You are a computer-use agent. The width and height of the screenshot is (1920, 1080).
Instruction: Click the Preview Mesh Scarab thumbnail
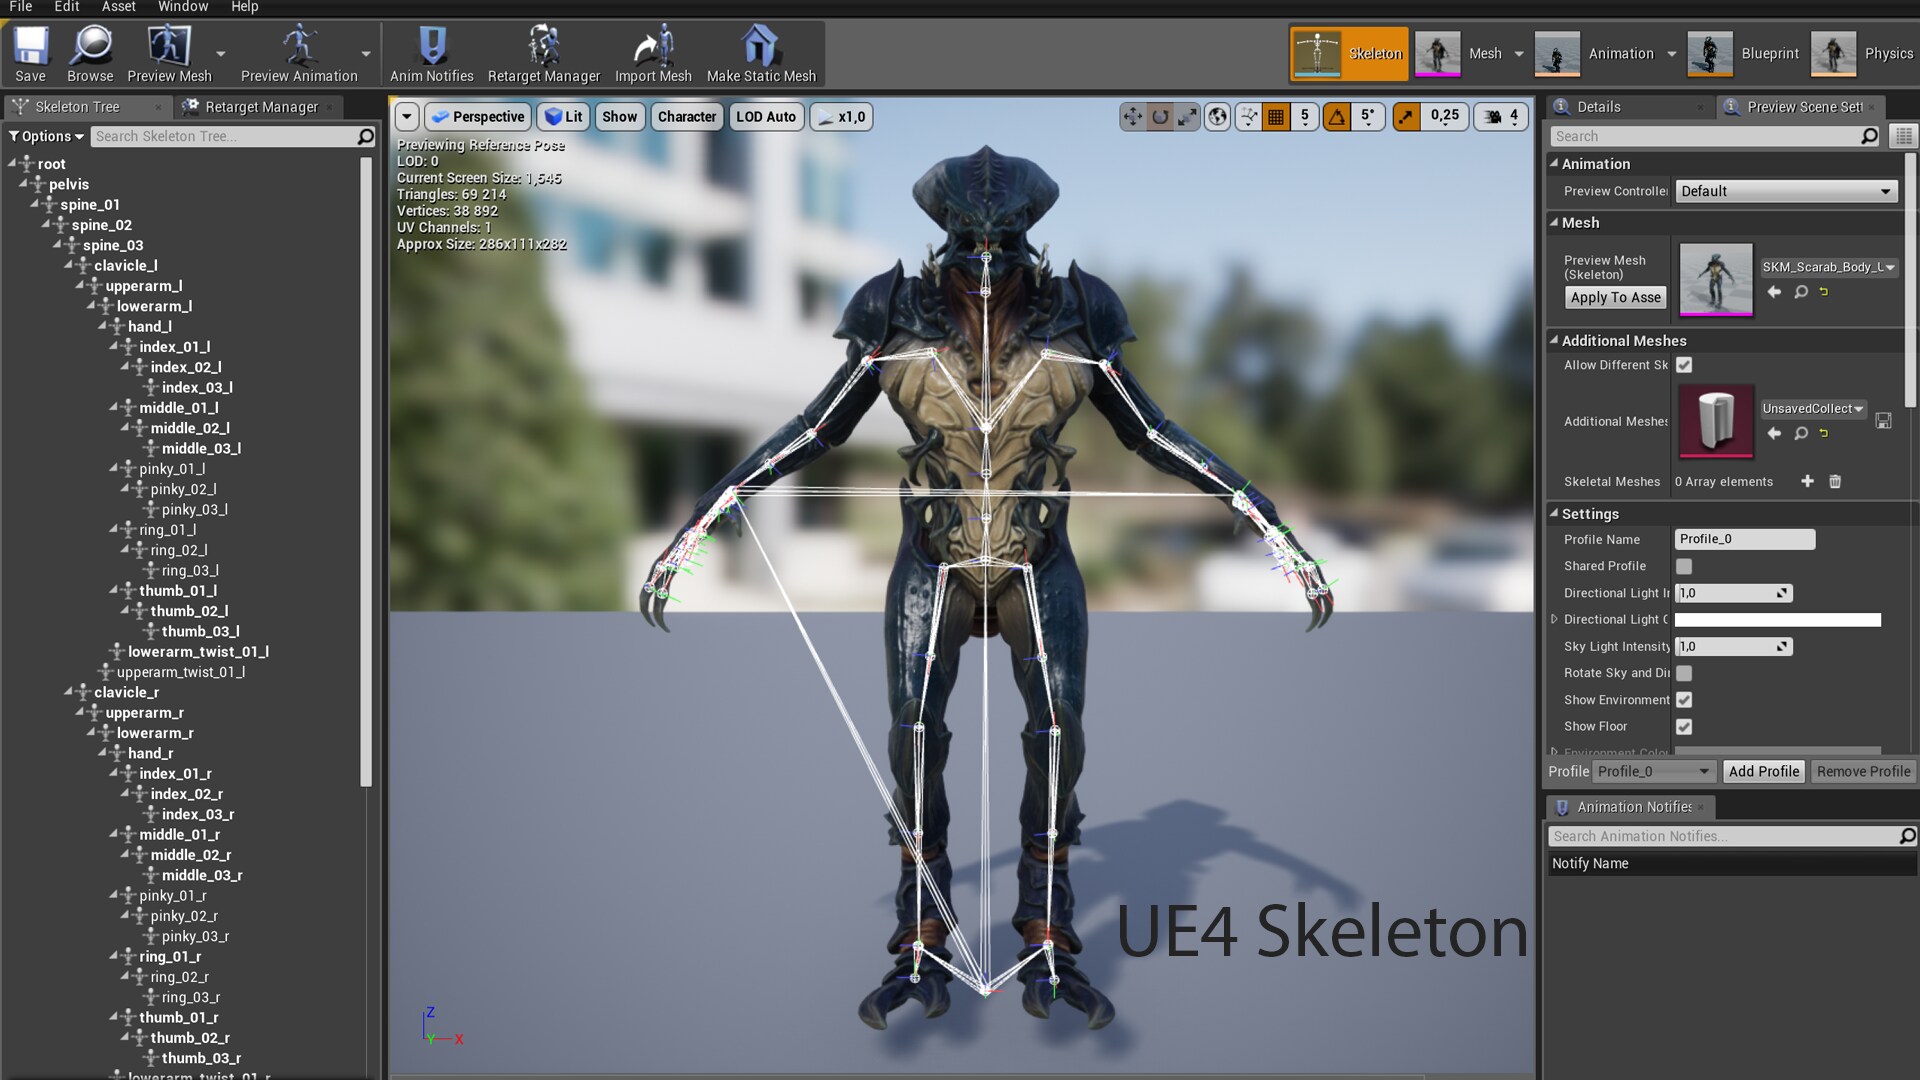[x=1716, y=279]
